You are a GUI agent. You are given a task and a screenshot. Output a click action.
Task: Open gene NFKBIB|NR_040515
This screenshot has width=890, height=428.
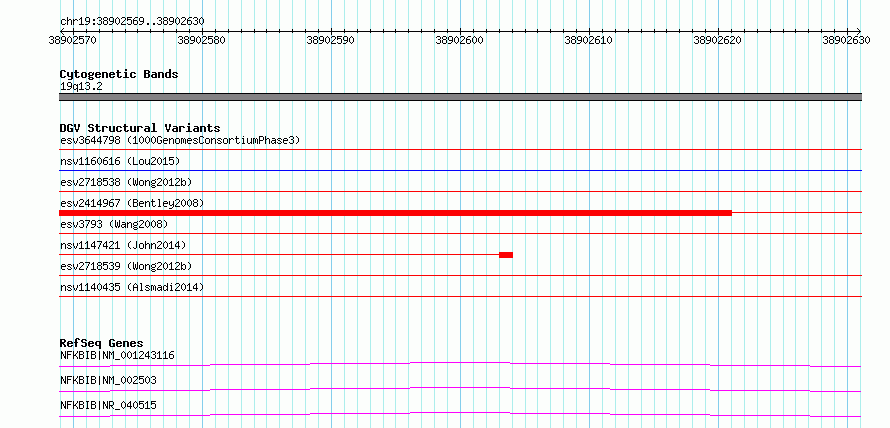click(x=108, y=405)
